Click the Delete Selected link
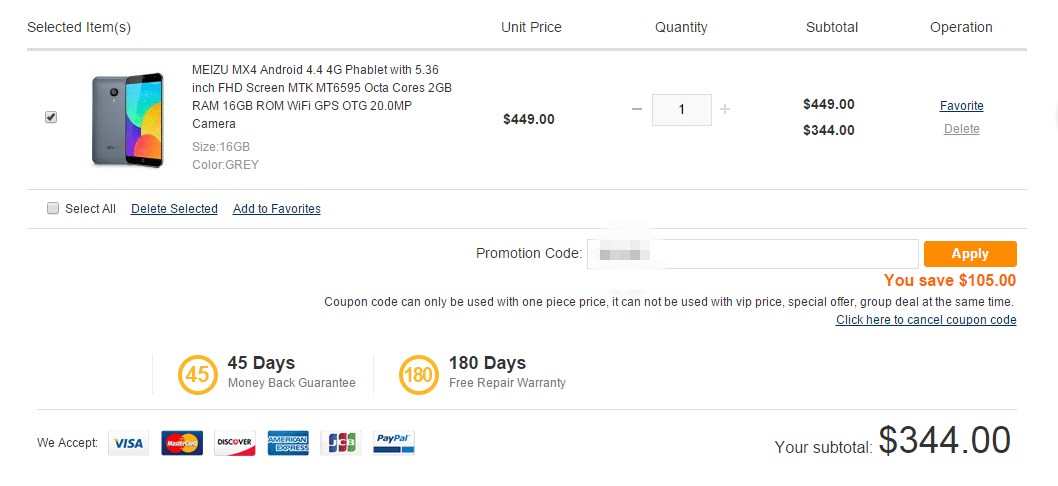The height and width of the screenshot is (486, 1058). 174,209
